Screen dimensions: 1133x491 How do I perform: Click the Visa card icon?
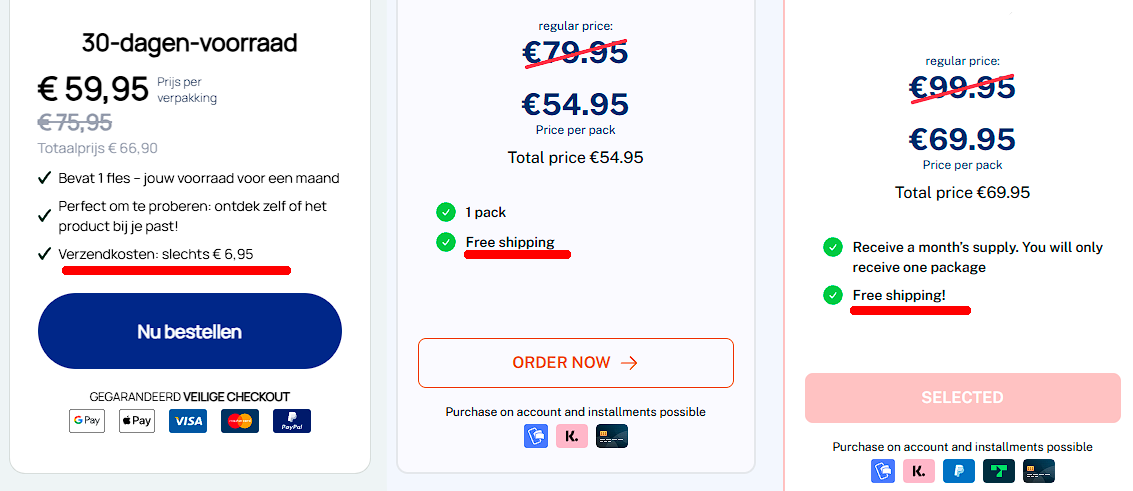point(187,421)
